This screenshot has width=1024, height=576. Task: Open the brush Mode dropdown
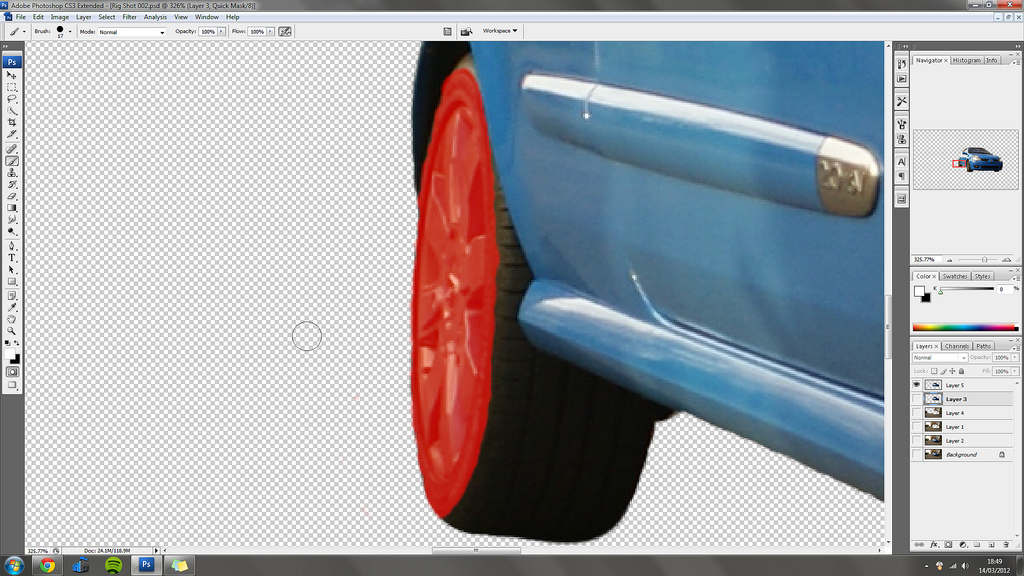[x=132, y=32]
